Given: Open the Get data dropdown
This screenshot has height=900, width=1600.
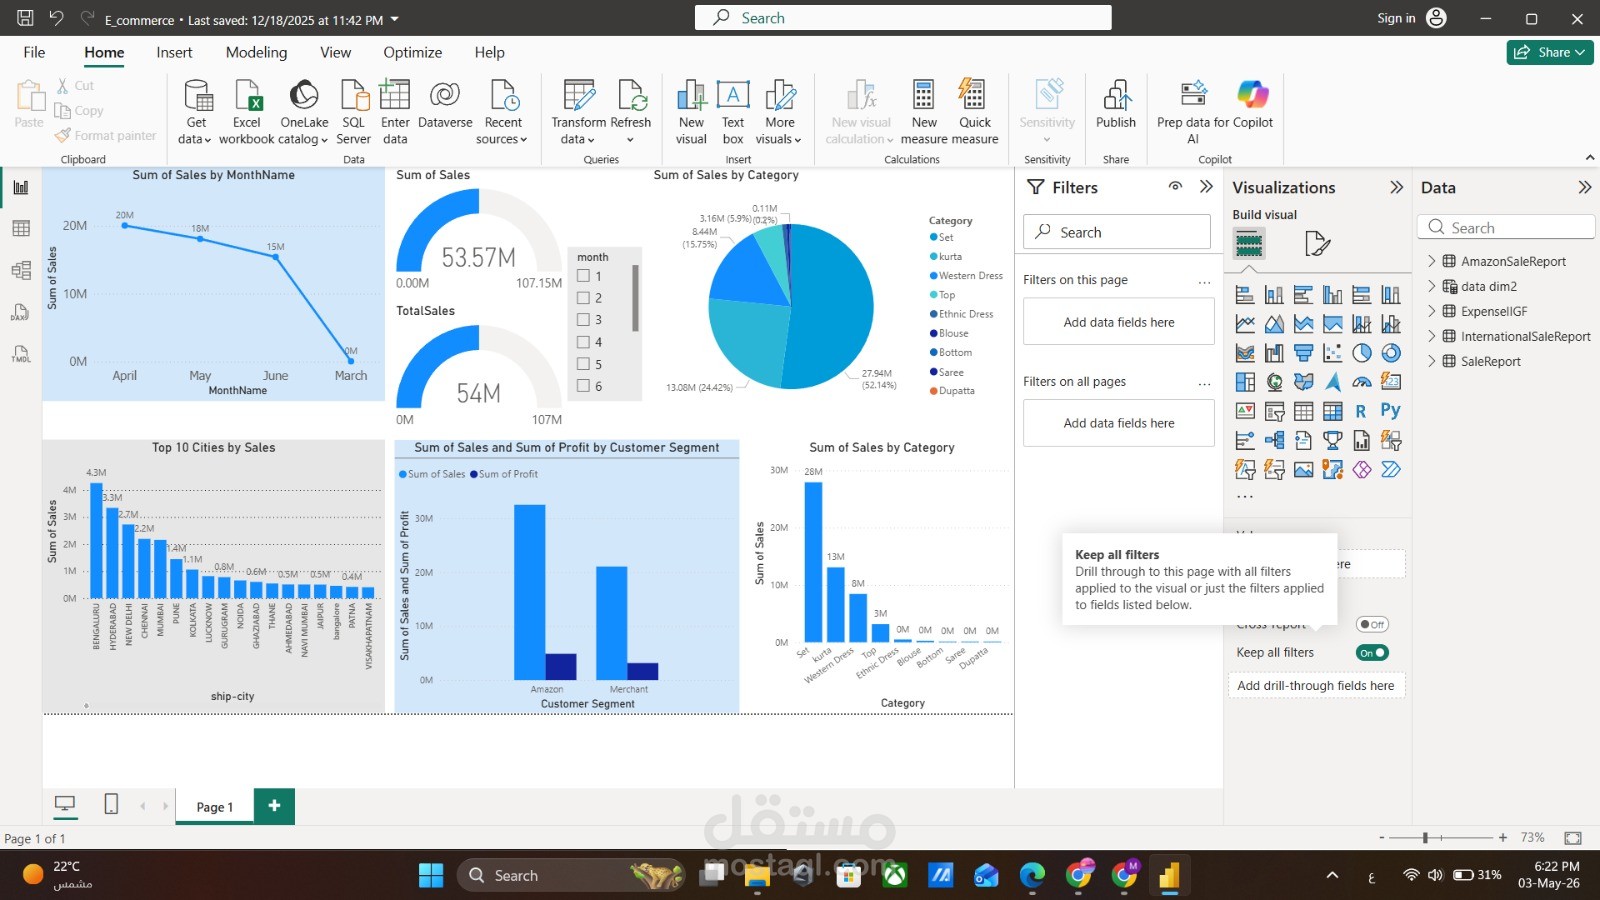Looking at the screenshot, I should (196, 131).
